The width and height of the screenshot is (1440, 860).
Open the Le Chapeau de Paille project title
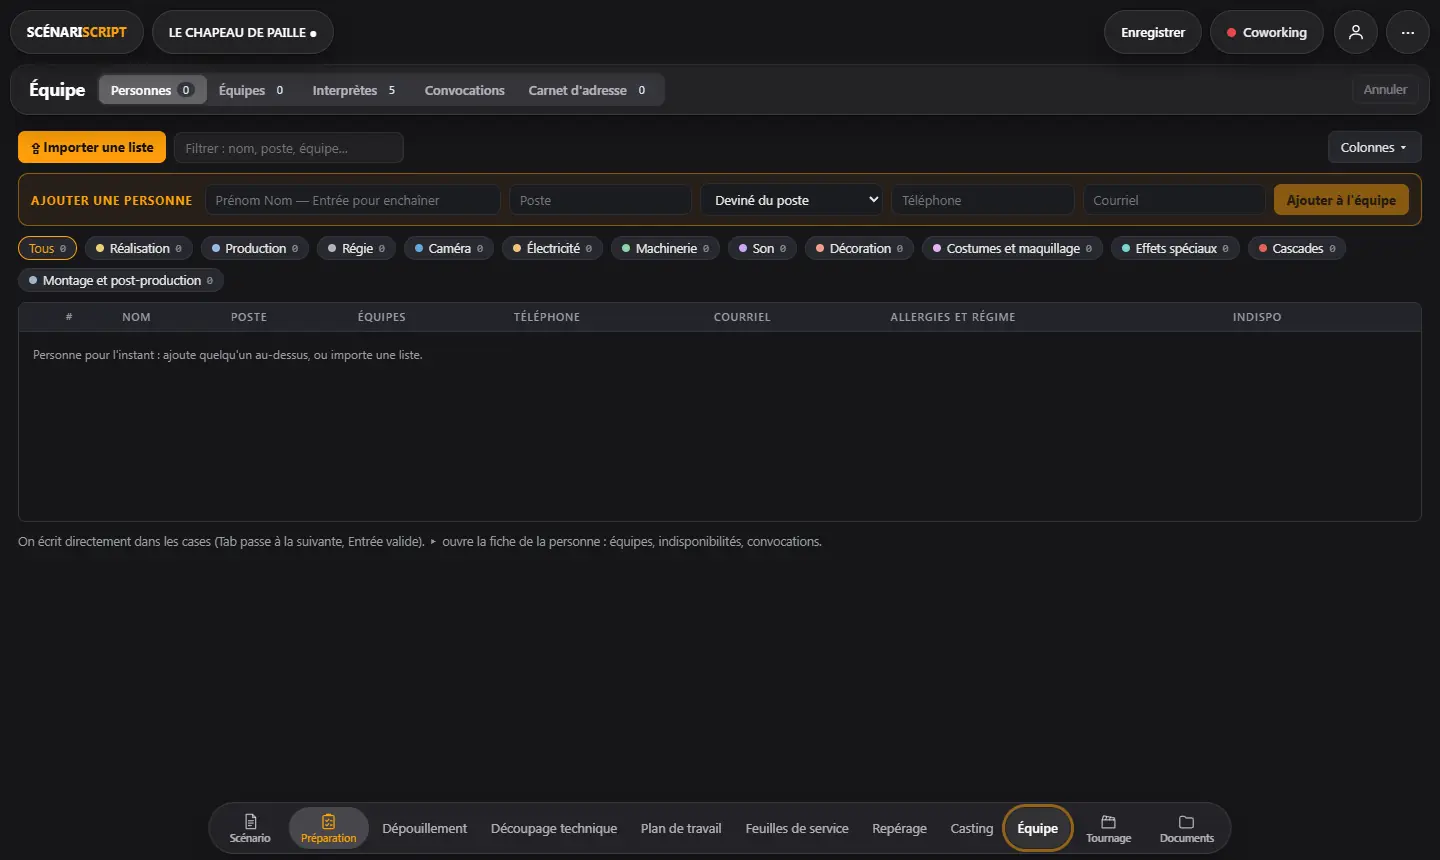pyautogui.click(x=243, y=32)
